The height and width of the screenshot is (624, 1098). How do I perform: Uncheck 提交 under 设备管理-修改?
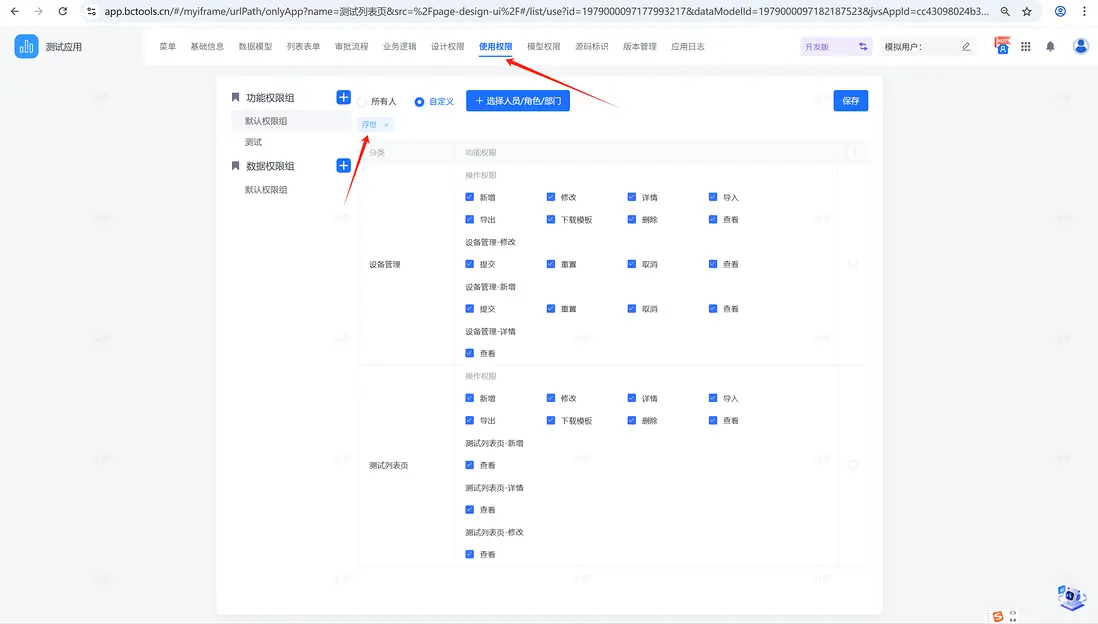point(470,264)
